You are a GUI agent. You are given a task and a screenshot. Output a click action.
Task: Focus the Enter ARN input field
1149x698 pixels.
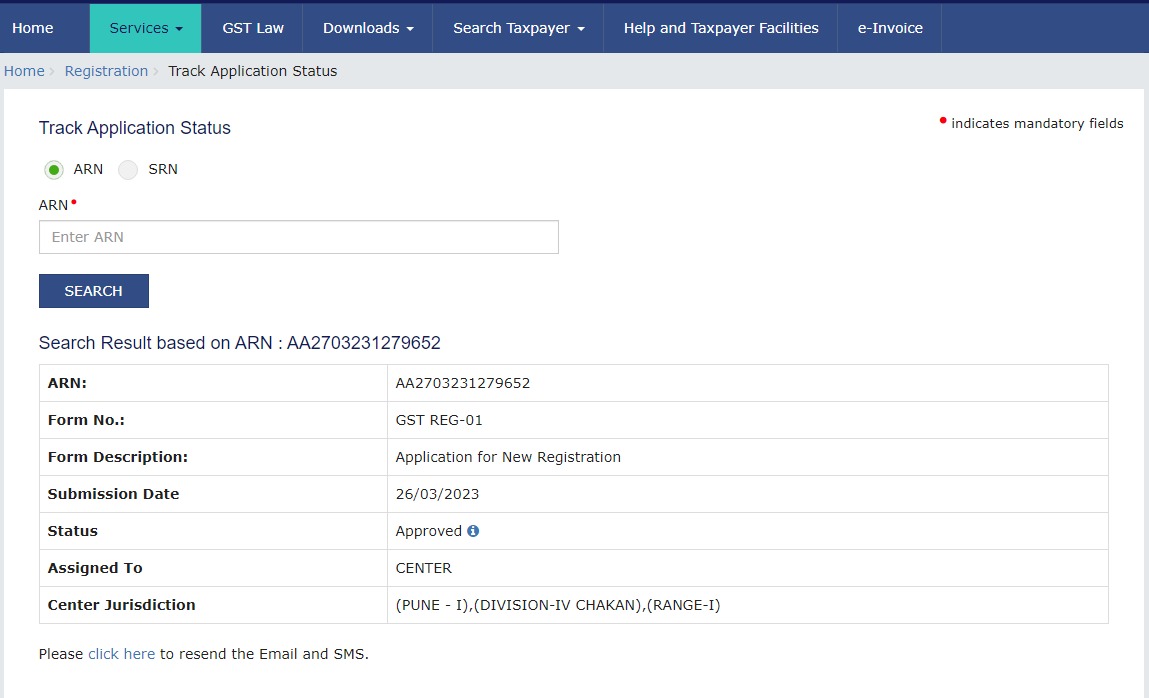coord(299,237)
